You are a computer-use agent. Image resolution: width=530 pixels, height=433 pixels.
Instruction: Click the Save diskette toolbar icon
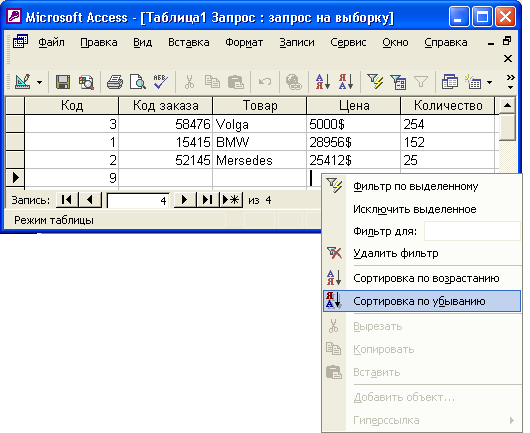63,82
